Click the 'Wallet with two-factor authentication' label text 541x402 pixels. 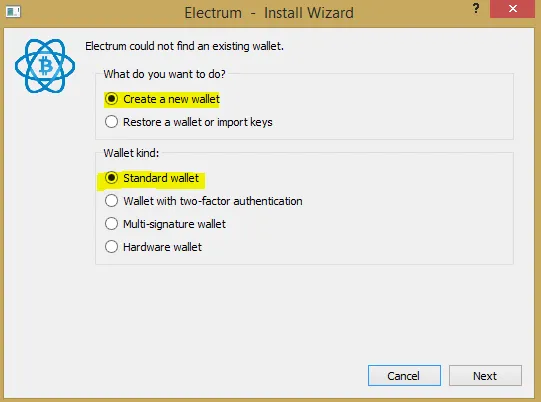pos(213,201)
